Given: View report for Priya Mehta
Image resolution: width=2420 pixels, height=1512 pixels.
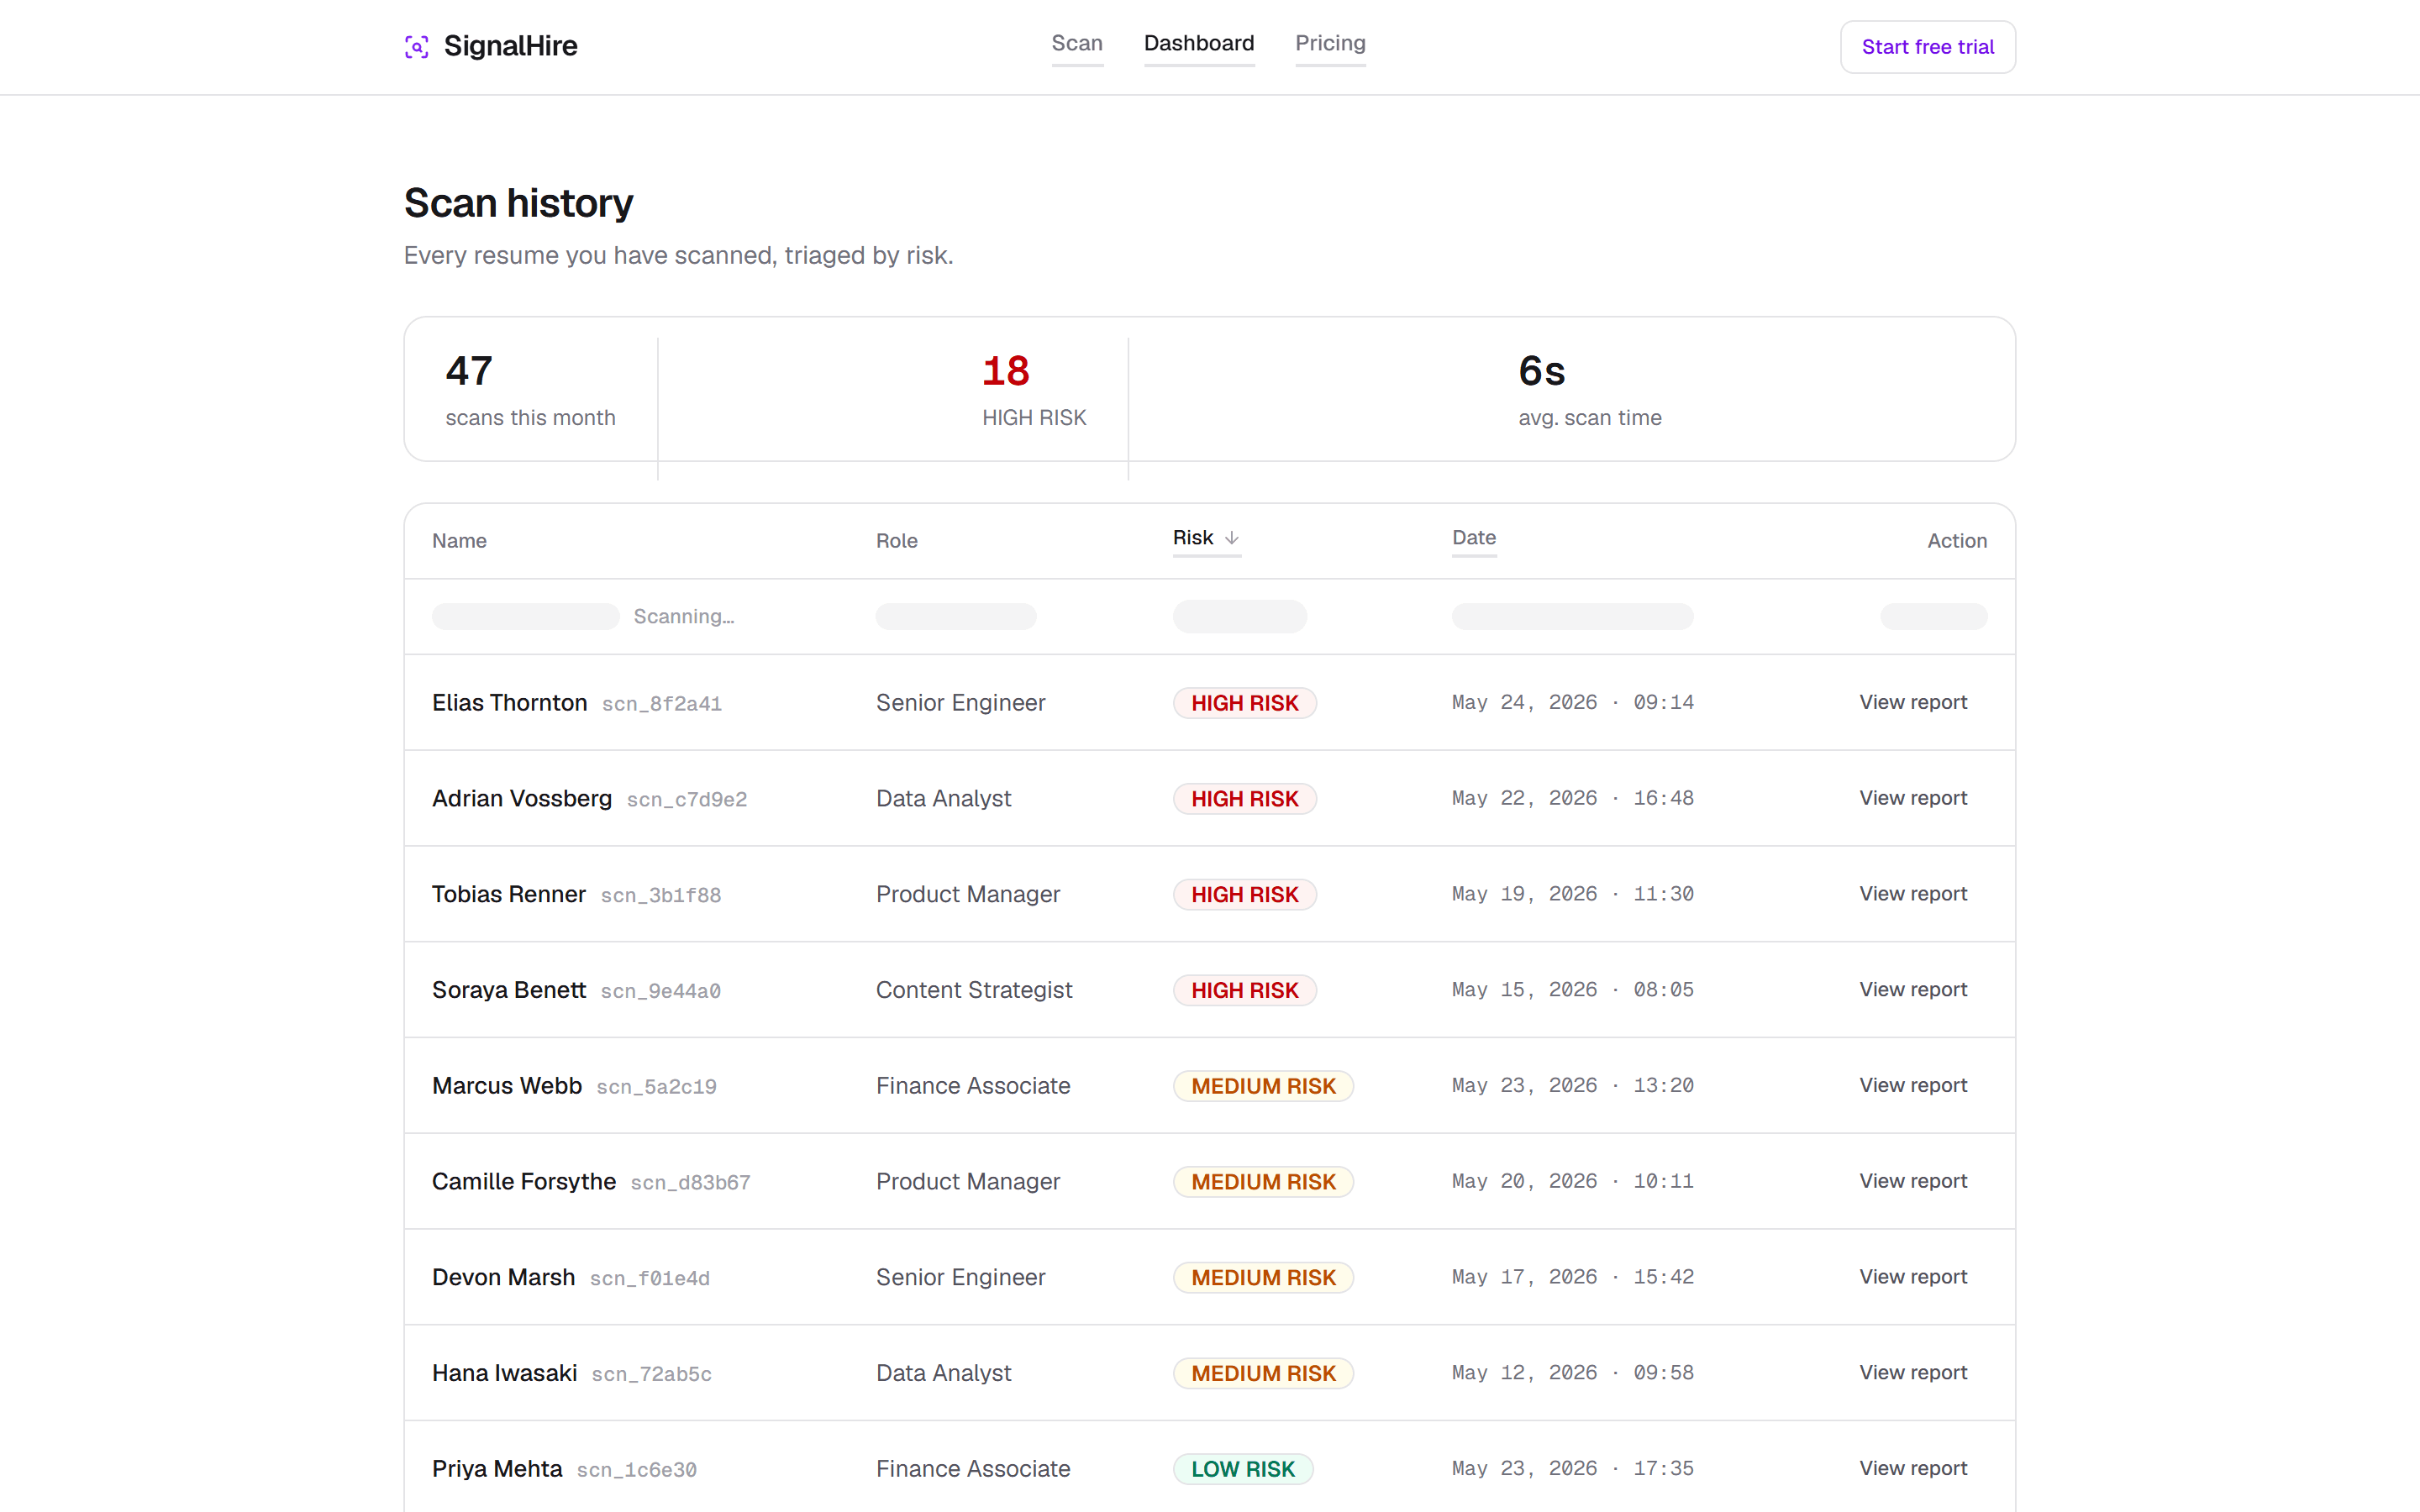Looking at the screenshot, I should 1913,1468.
